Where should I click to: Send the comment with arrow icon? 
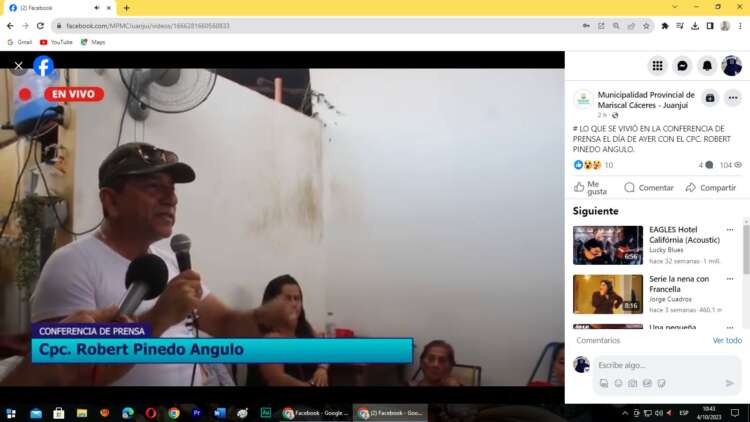[730, 383]
